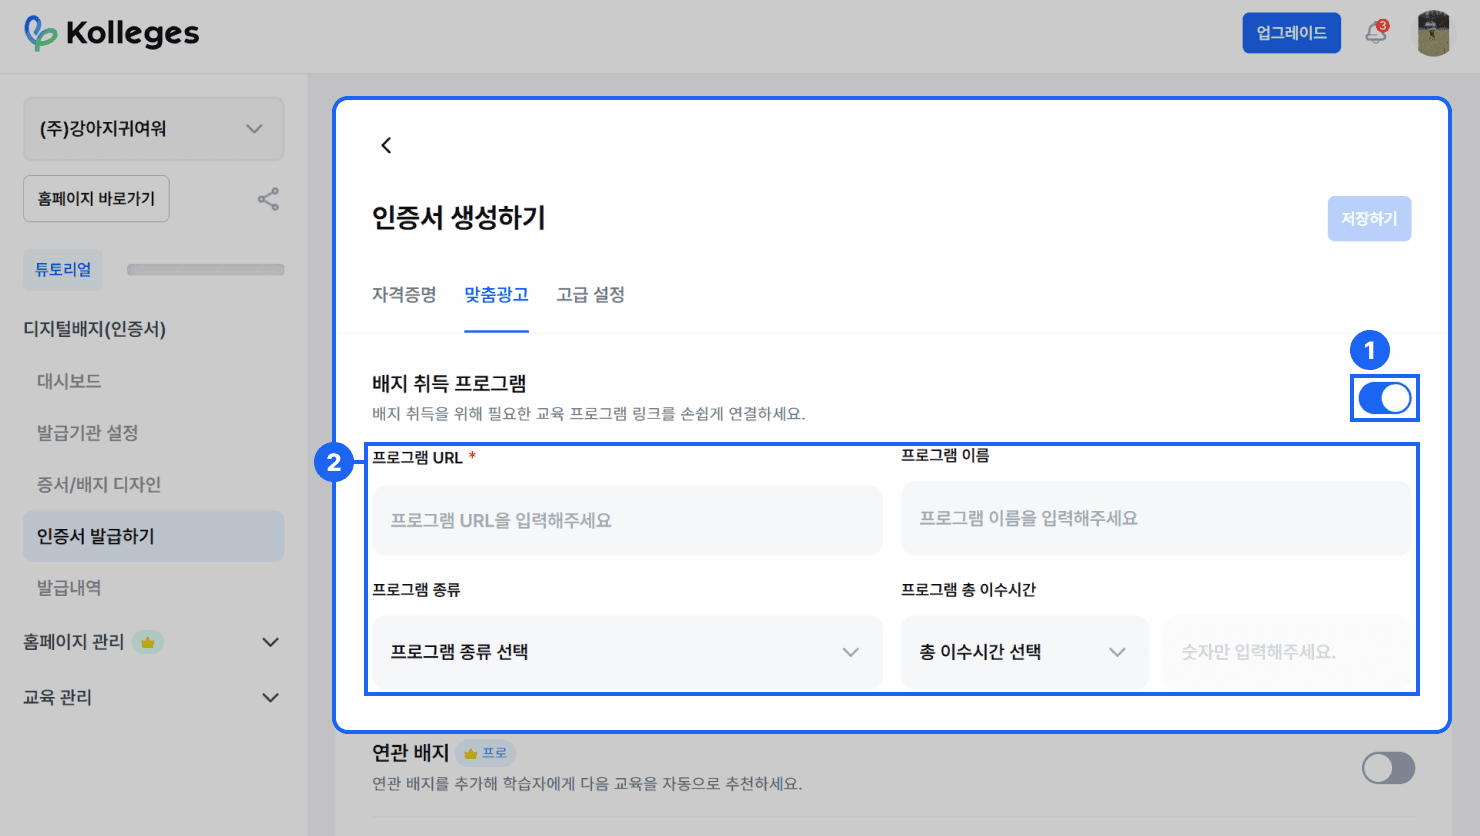Open 발급내역 in sidebar
1480x836 pixels.
pos(69,588)
